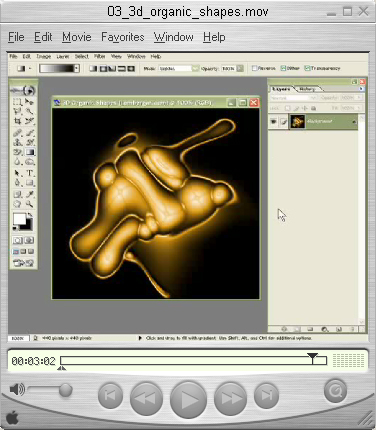376x430 pixels.
Task: Choose the Linear Gradient style button
Action: [93, 69]
